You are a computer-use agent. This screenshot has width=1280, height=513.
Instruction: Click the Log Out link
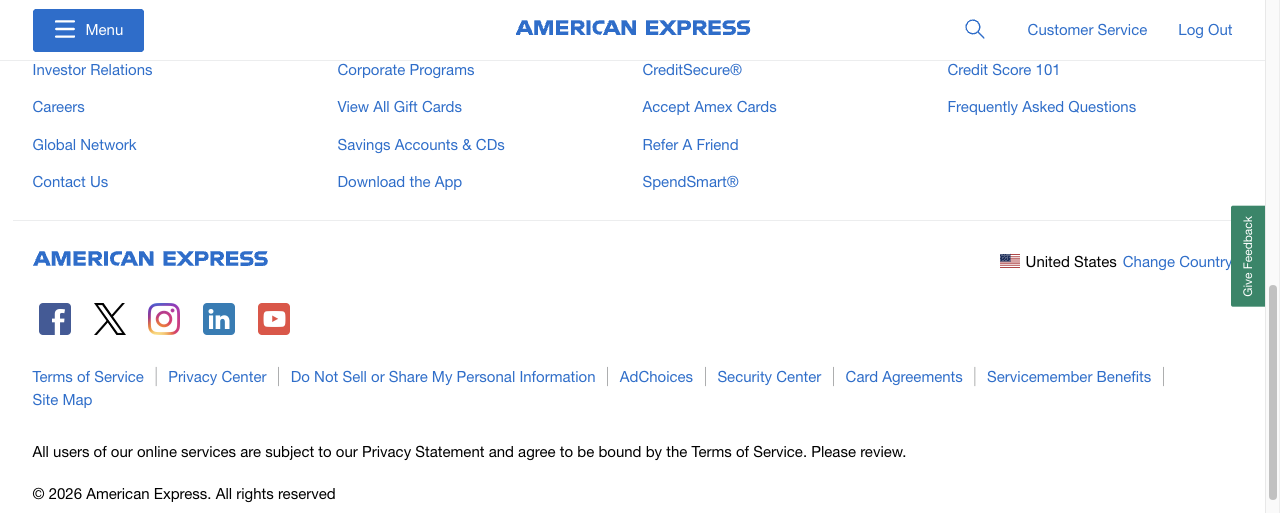click(x=1205, y=30)
